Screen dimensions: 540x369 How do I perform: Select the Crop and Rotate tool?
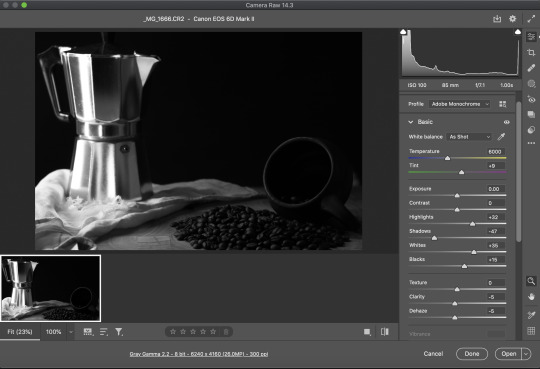point(531,52)
